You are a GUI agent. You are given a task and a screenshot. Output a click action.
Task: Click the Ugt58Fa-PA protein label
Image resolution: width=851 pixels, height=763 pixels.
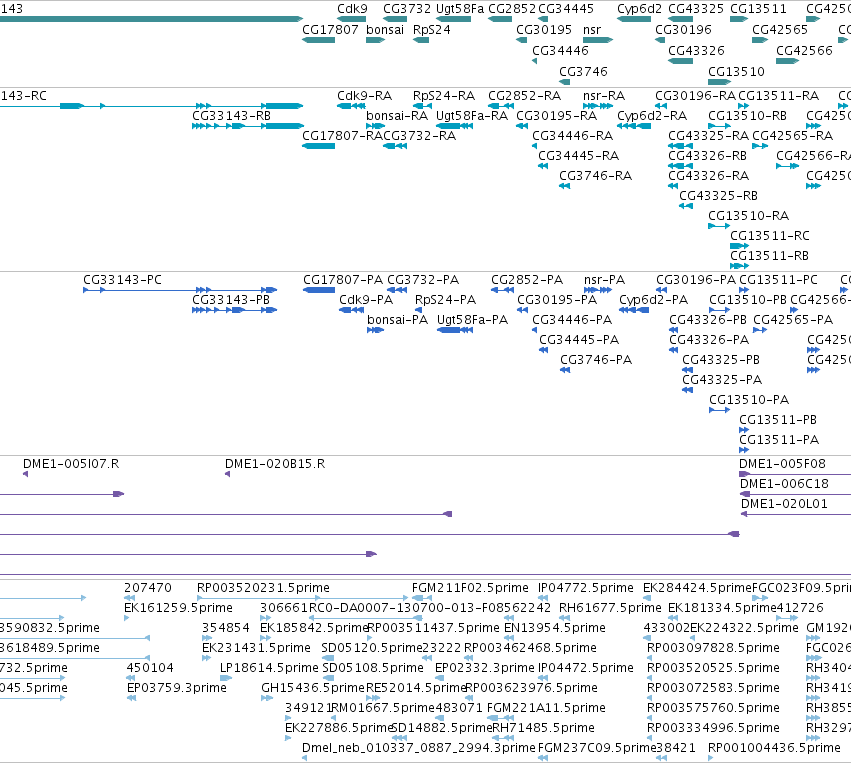click(472, 320)
